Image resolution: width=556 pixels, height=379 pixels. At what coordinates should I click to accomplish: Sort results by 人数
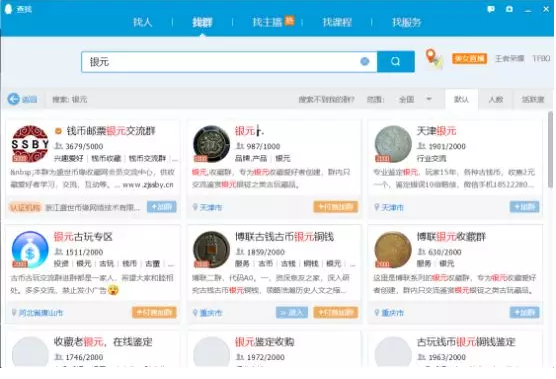[x=496, y=99]
